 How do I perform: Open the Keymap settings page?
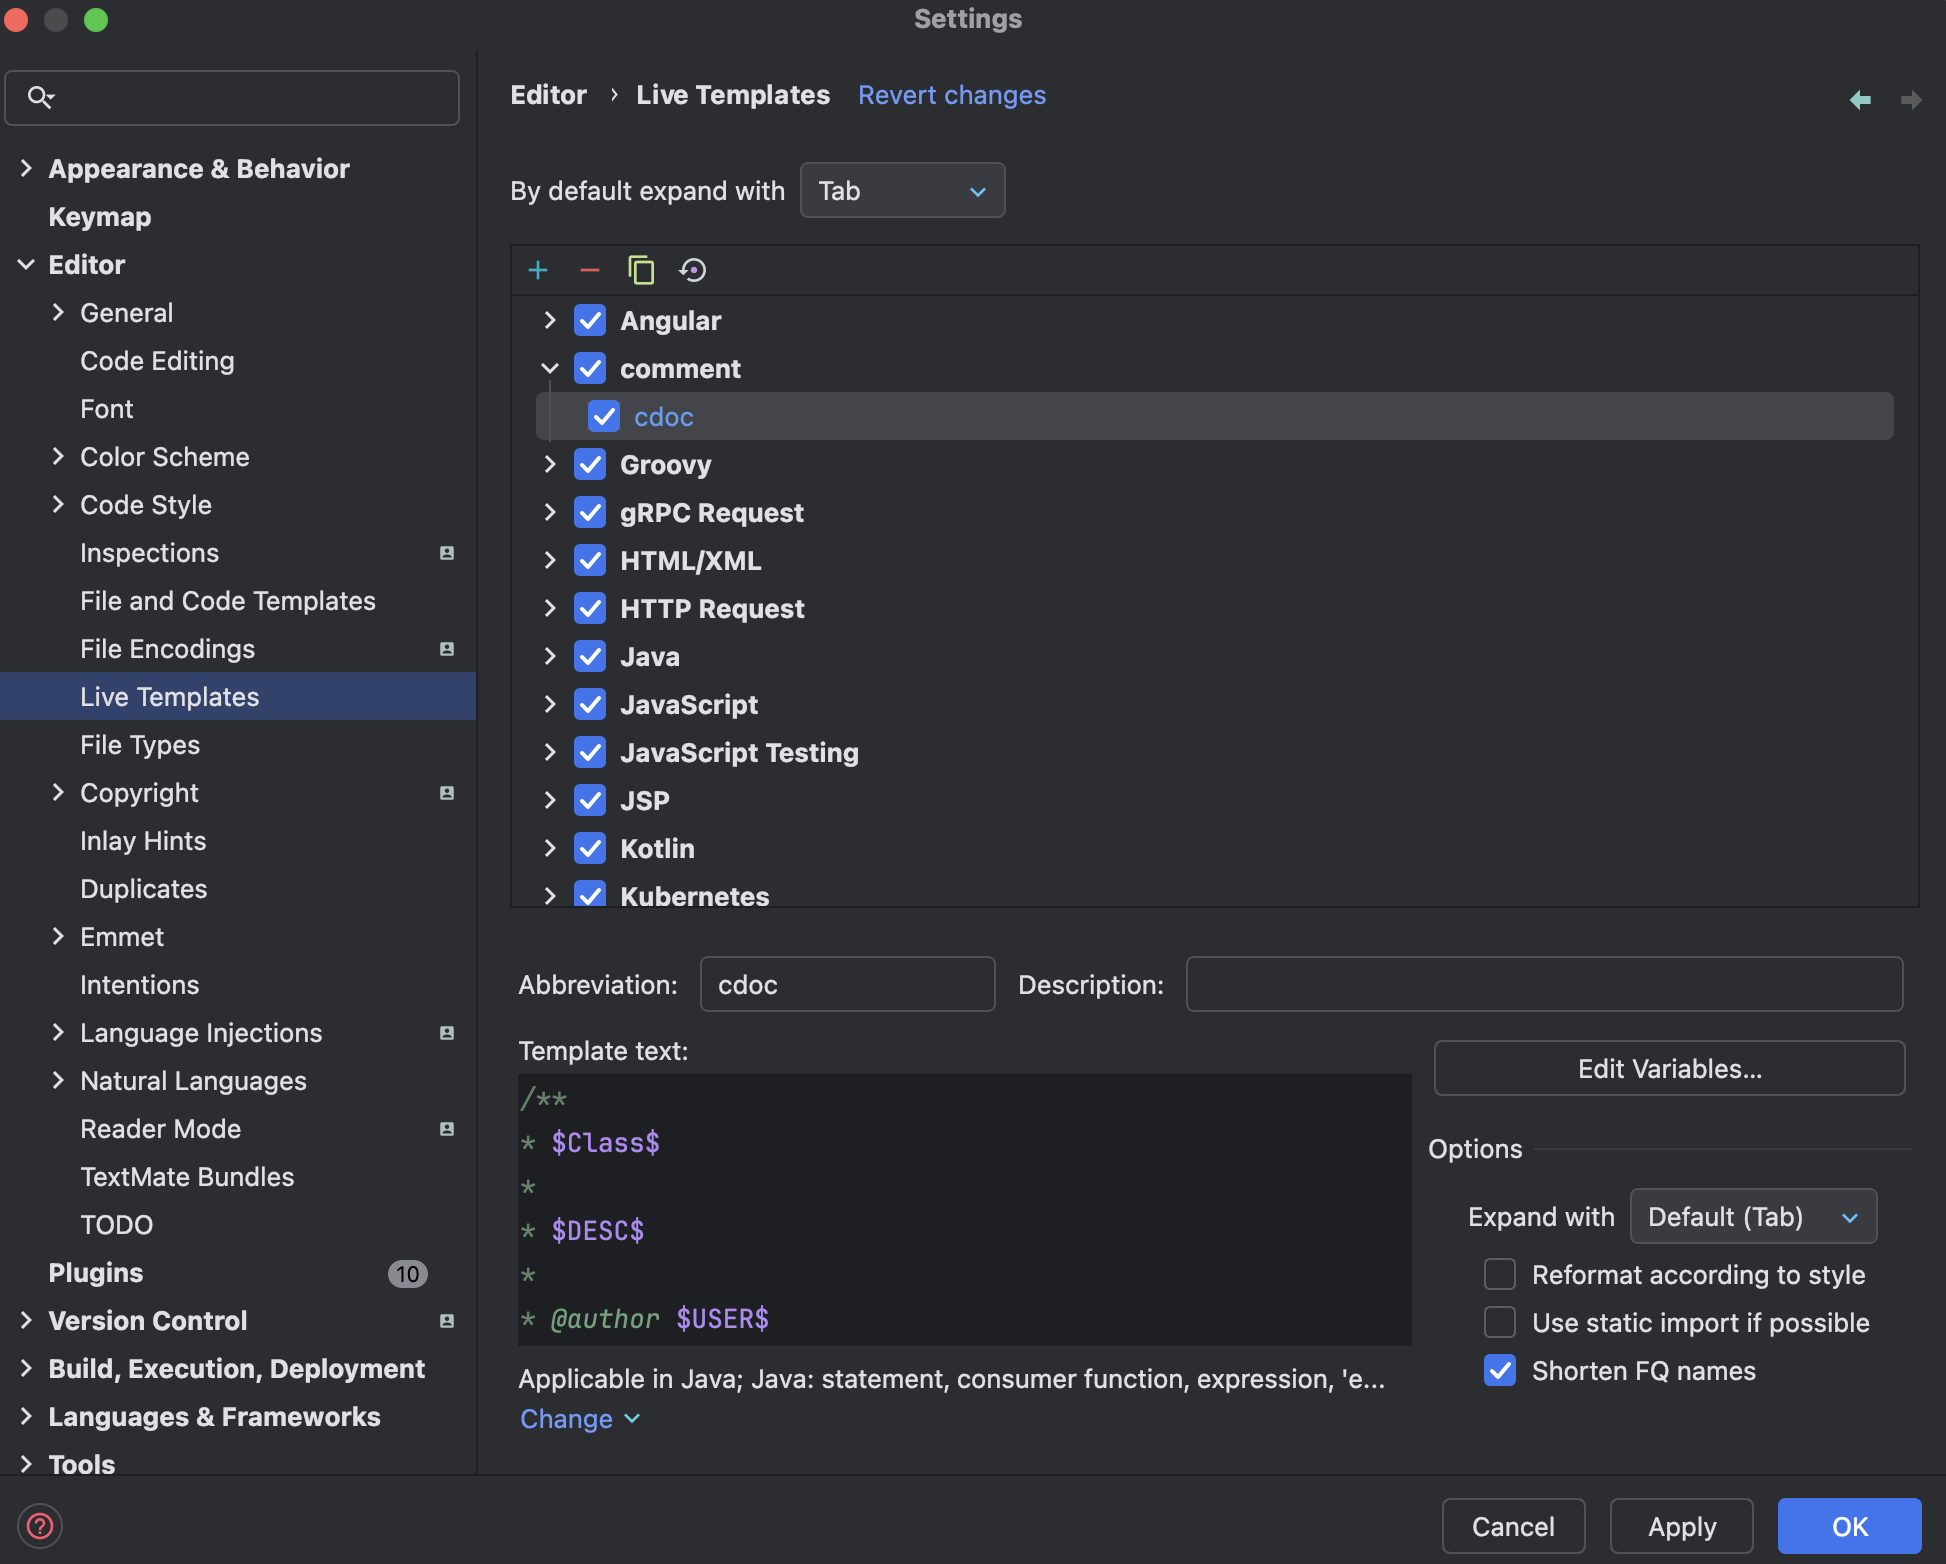(x=100, y=216)
